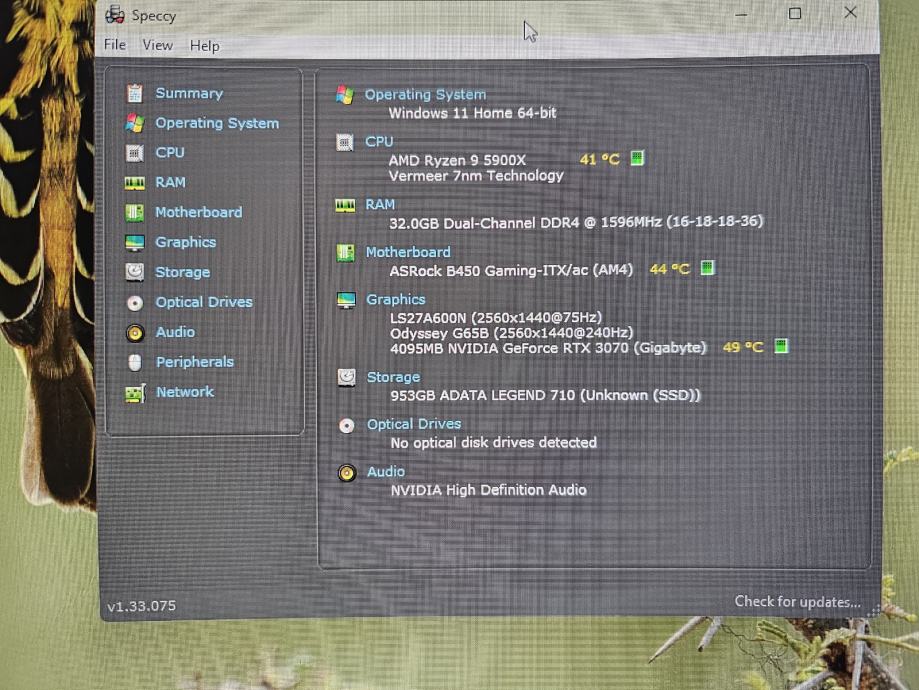919x690 pixels.
Task: Click the Audio speaker icon in sidebar
Action: [135, 333]
